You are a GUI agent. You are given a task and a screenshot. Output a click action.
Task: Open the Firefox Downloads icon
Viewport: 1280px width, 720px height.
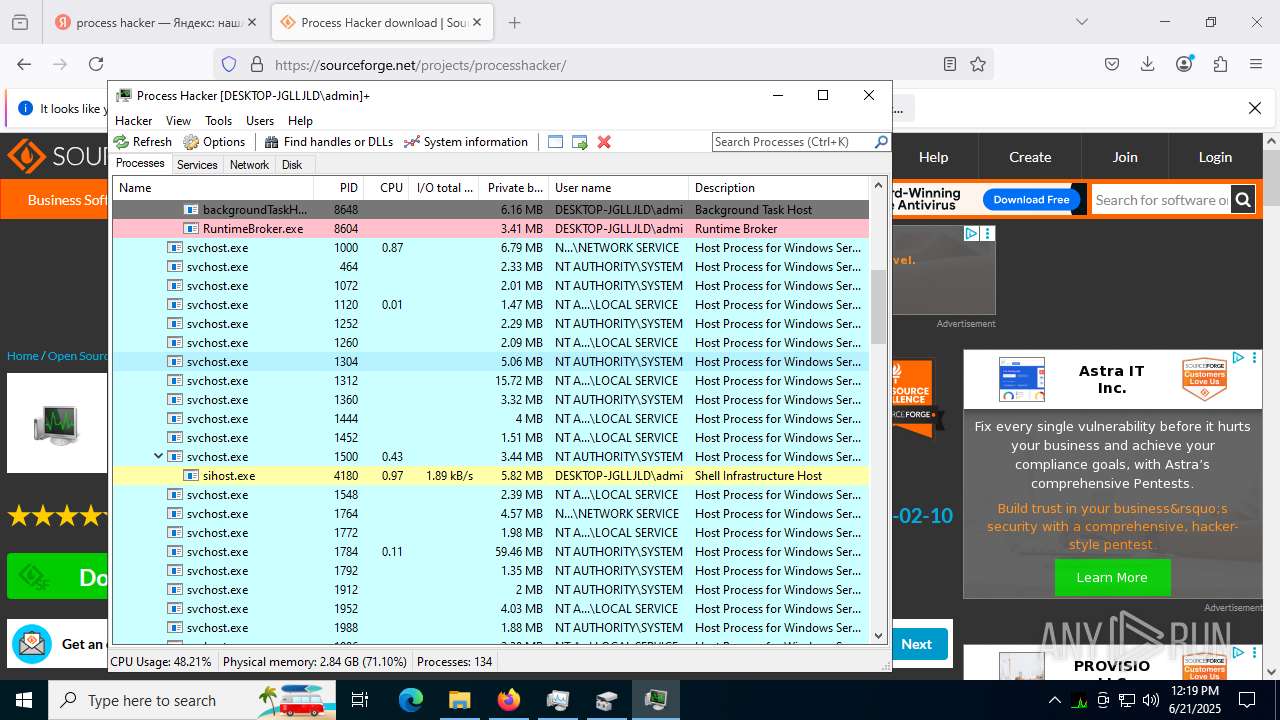pyautogui.click(x=1148, y=64)
